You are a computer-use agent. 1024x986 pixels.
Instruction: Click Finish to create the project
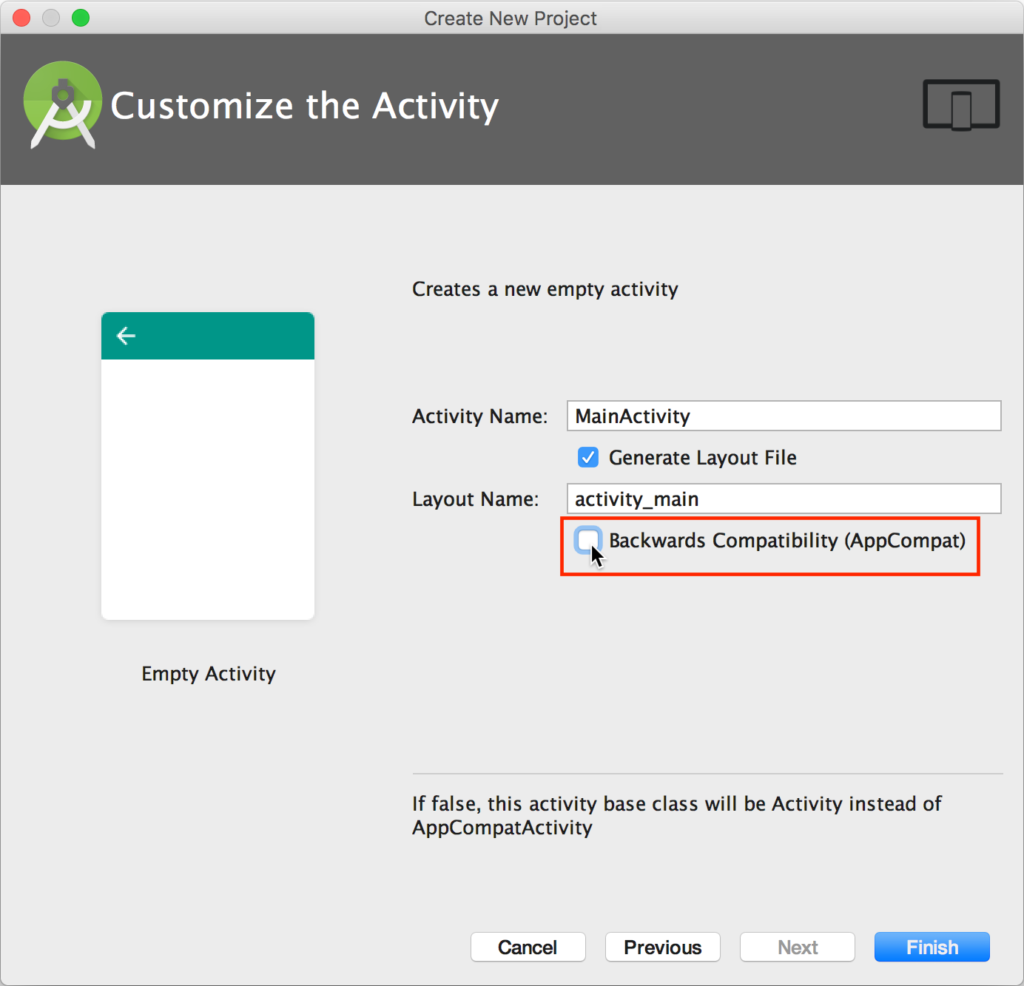click(932, 947)
